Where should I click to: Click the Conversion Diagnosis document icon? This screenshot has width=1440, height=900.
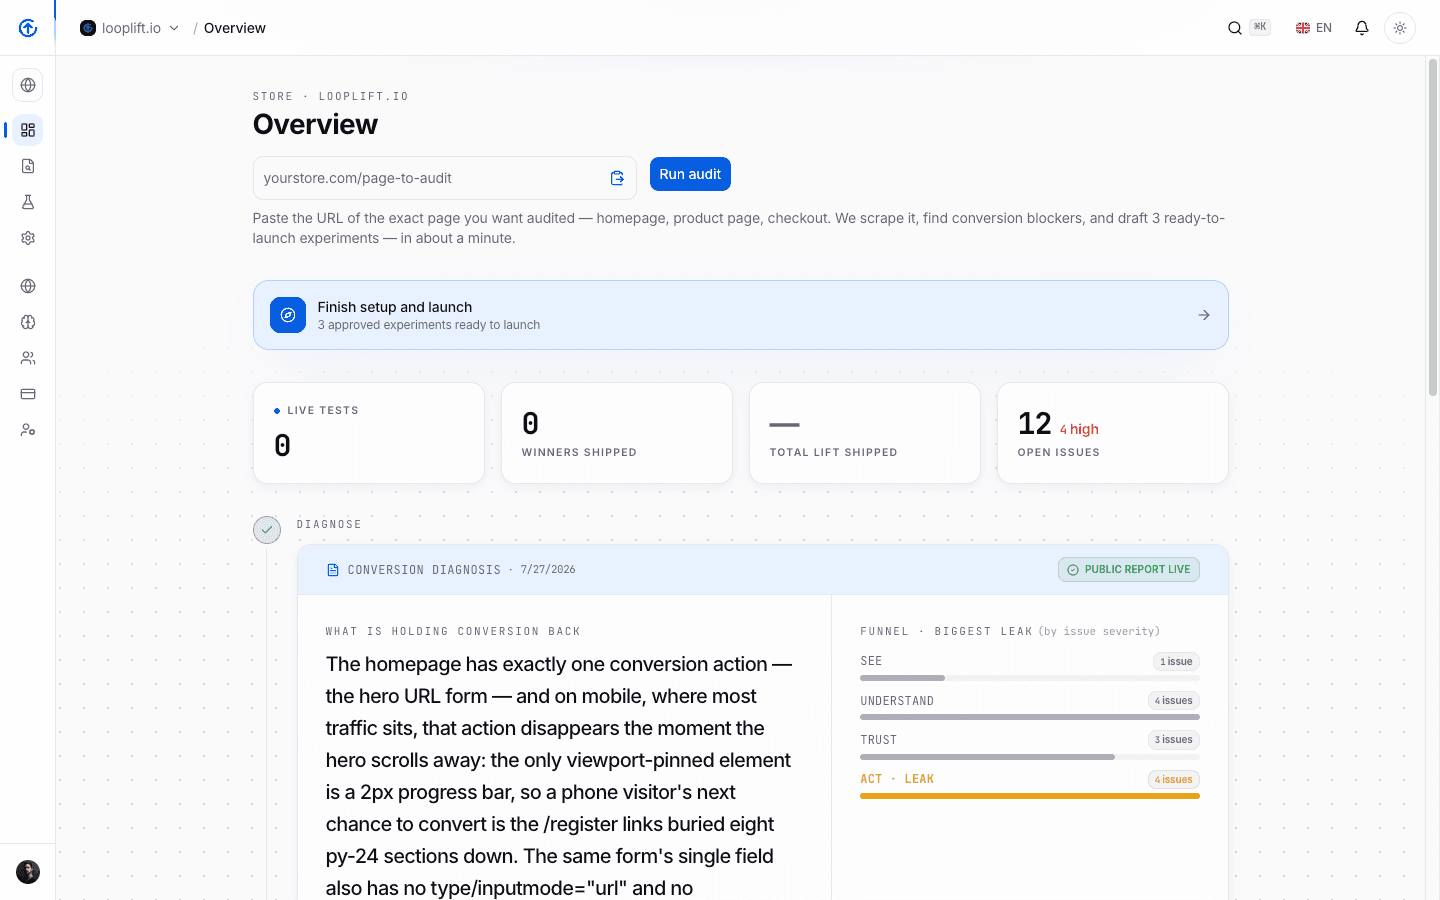click(x=333, y=570)
